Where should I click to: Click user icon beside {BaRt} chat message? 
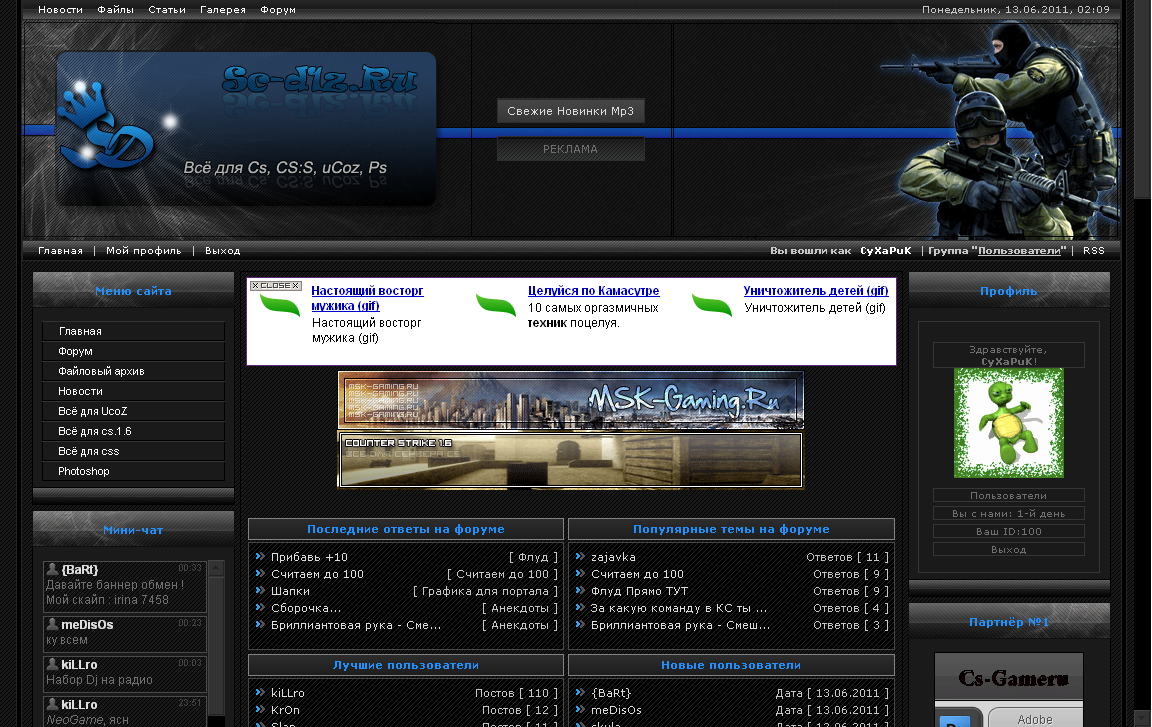(x=52, y=568)
